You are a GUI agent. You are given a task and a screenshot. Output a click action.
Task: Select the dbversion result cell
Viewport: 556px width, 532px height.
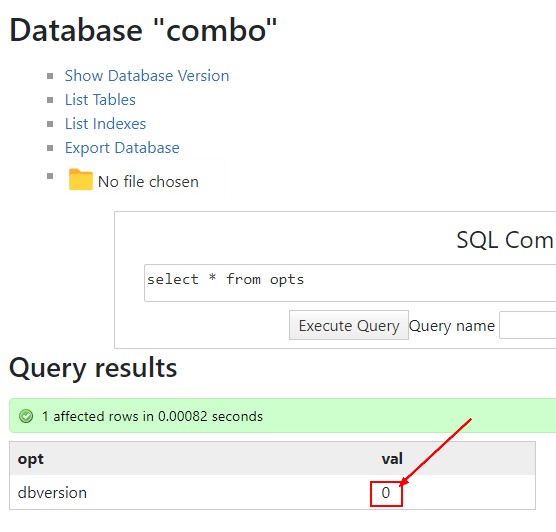pyautogui.click(x=52, y=493)
